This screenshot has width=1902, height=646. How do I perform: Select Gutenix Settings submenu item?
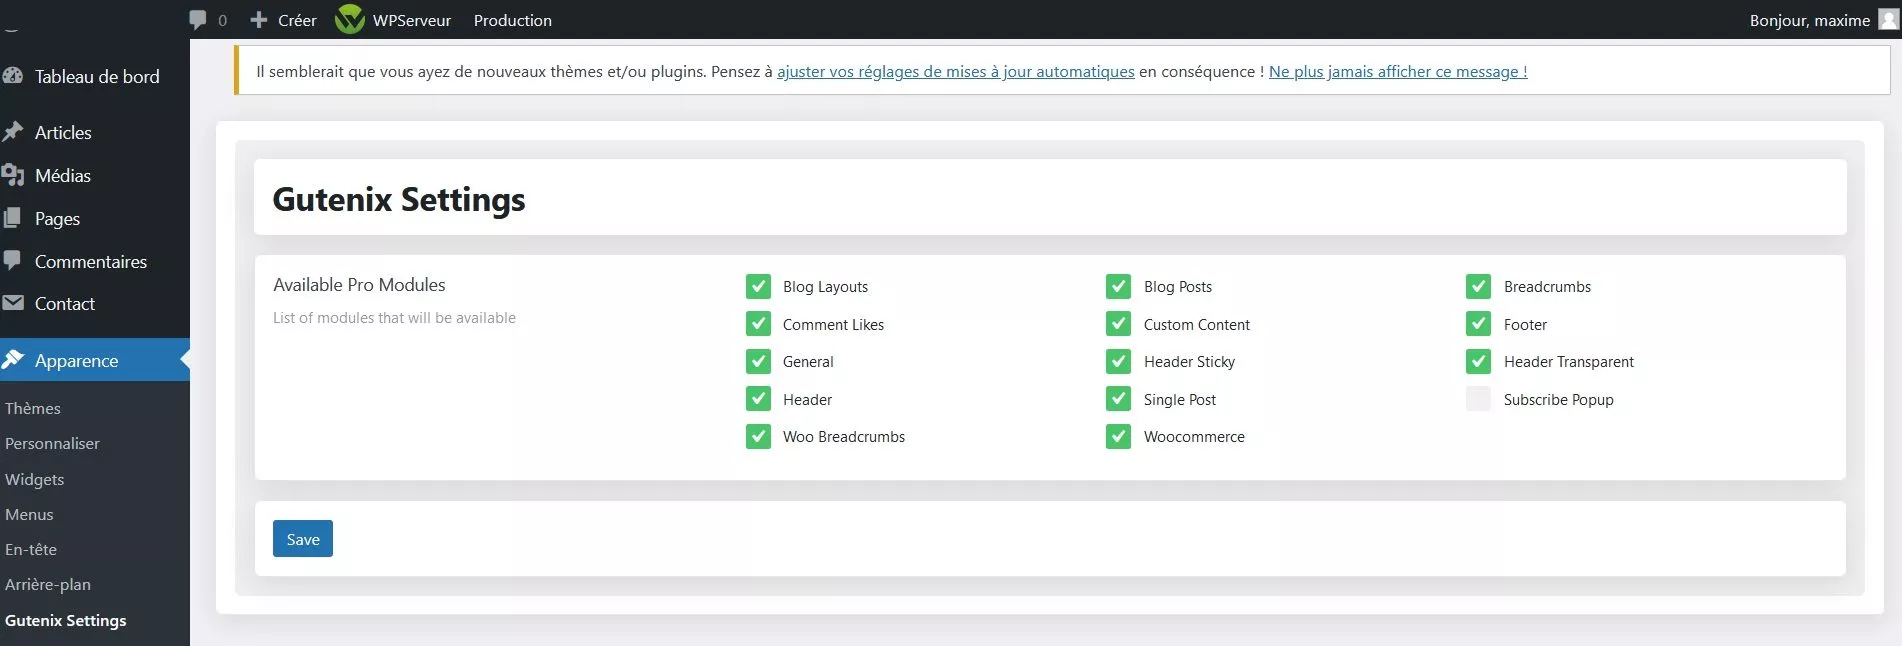[66, 620]
